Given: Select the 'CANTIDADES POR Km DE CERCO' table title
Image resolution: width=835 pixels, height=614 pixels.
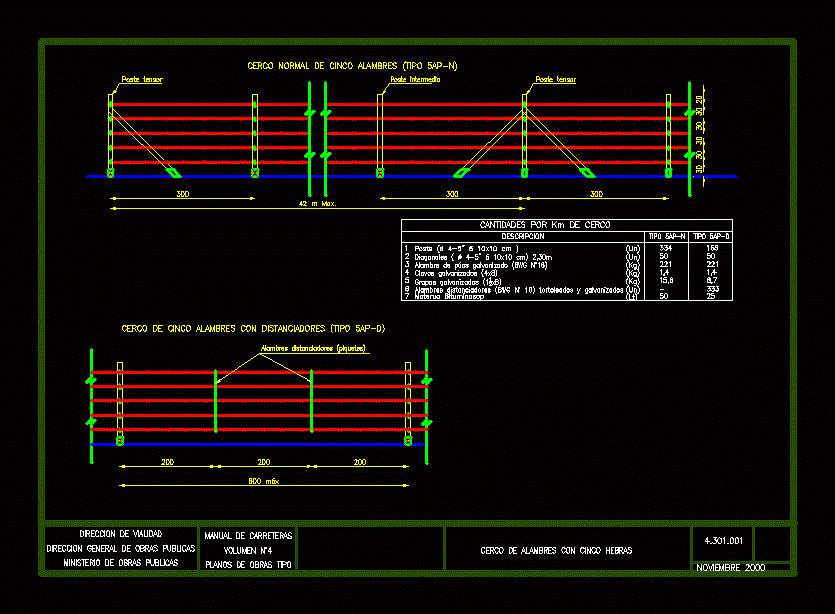Looking at the screenshot, I should pyautogui.click(x=545, y=225).
